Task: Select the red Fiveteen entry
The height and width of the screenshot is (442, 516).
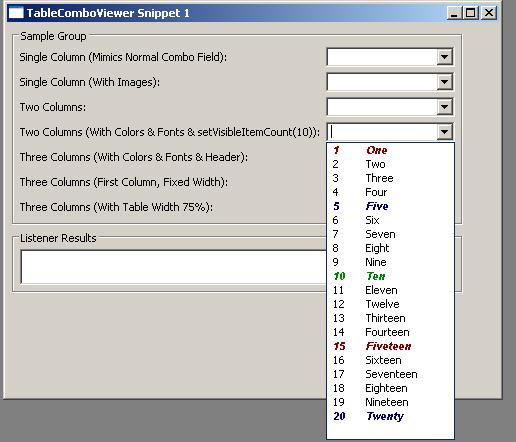Action: click(390, 346)
